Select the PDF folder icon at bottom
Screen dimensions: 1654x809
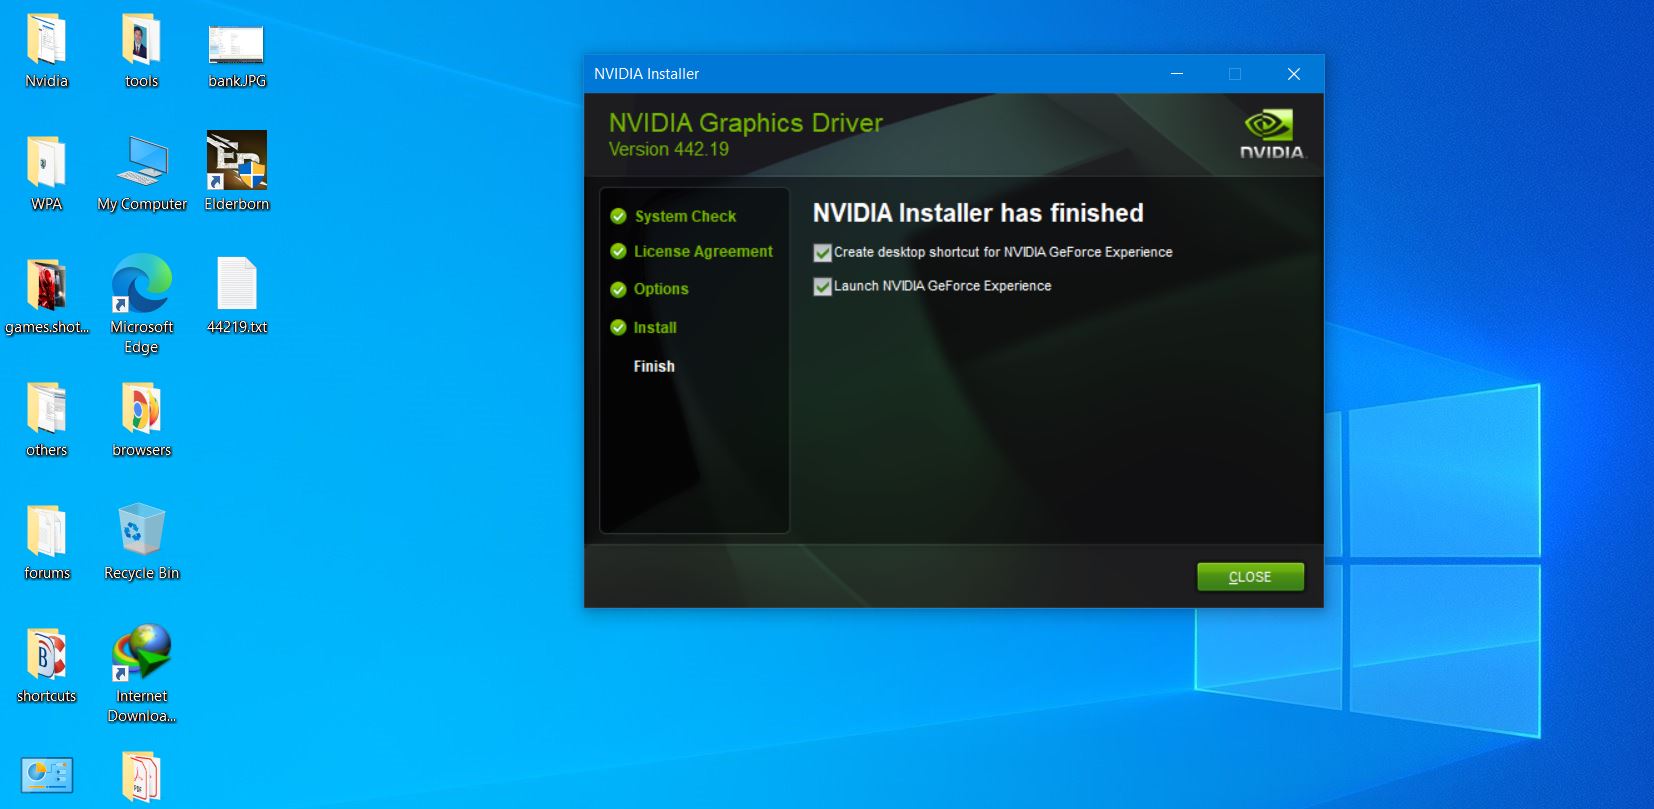pyautogui.click(x=141, y=778)
